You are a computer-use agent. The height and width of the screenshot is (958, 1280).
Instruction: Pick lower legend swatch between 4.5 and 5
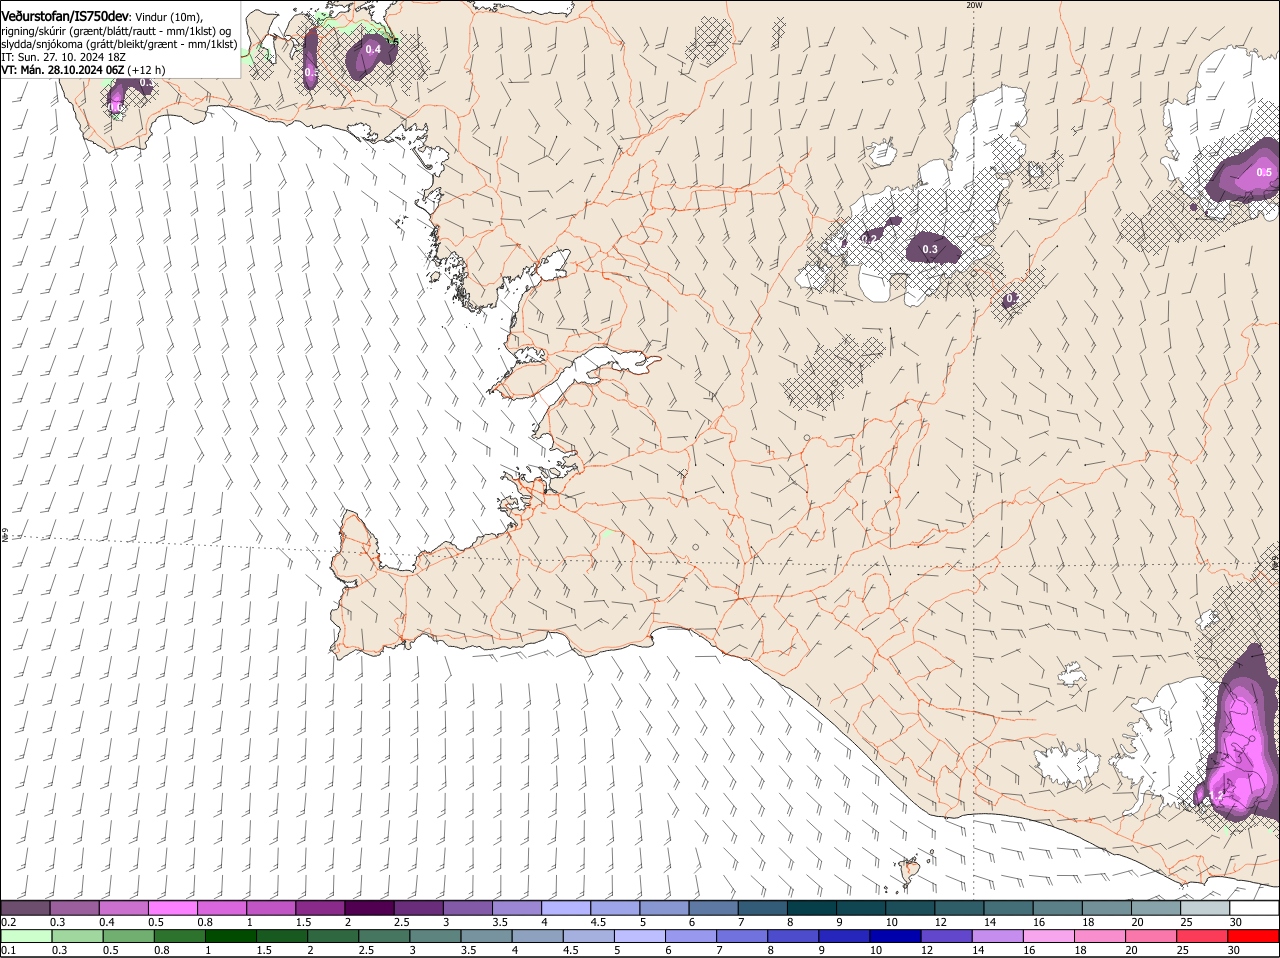coord(588,936)
